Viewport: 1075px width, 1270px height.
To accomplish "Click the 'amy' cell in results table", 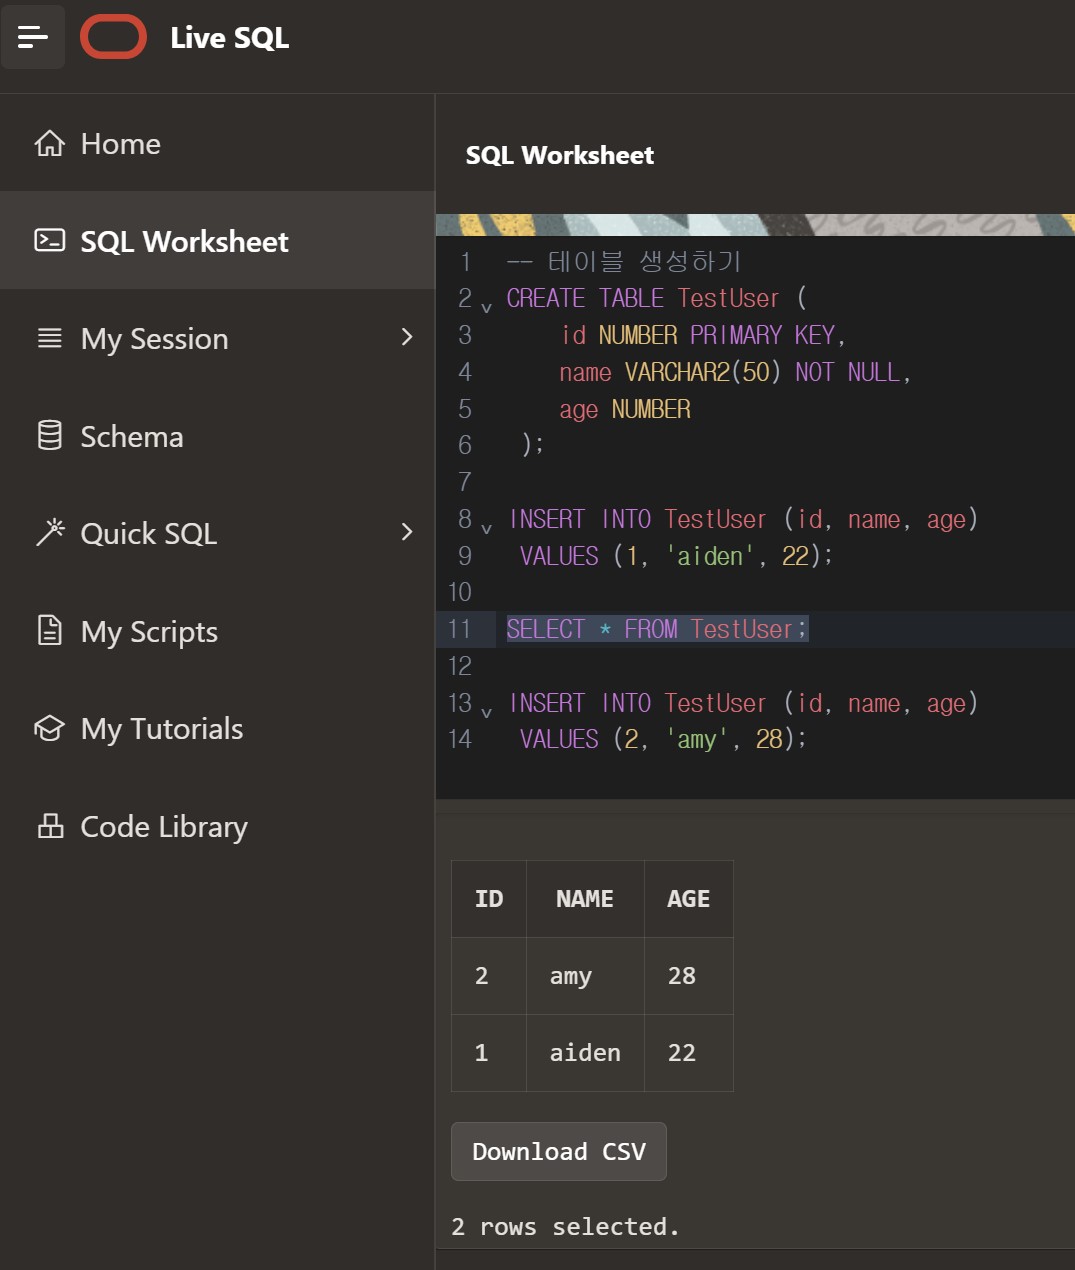I will 585,976.
